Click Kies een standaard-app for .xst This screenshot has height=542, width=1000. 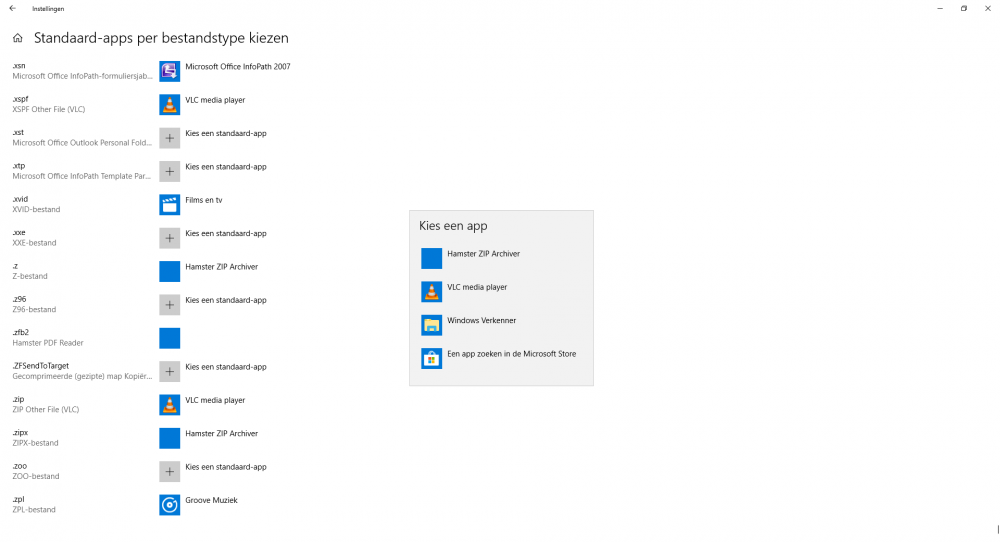[x=226, y=133]
